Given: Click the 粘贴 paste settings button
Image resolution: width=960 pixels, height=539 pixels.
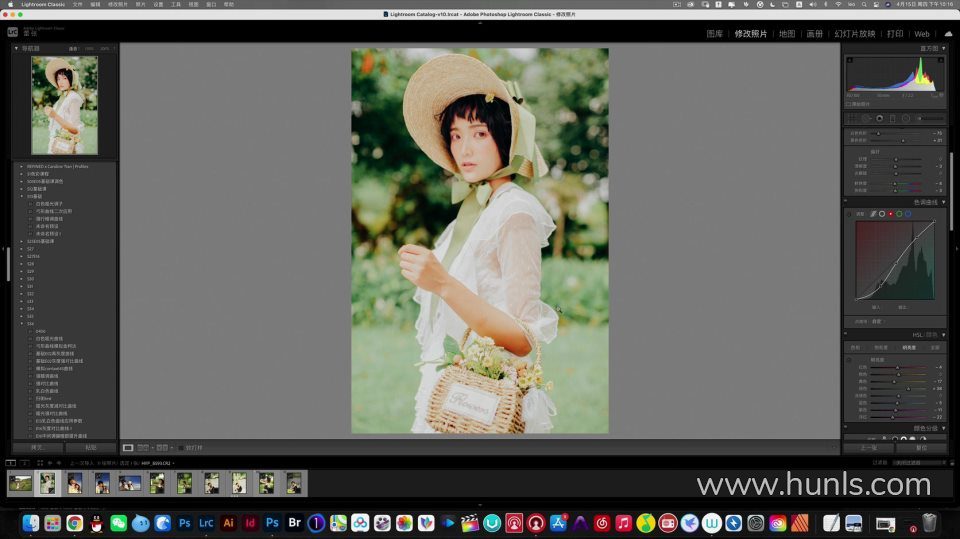Looking at the screenshot, I should [91, 448].
